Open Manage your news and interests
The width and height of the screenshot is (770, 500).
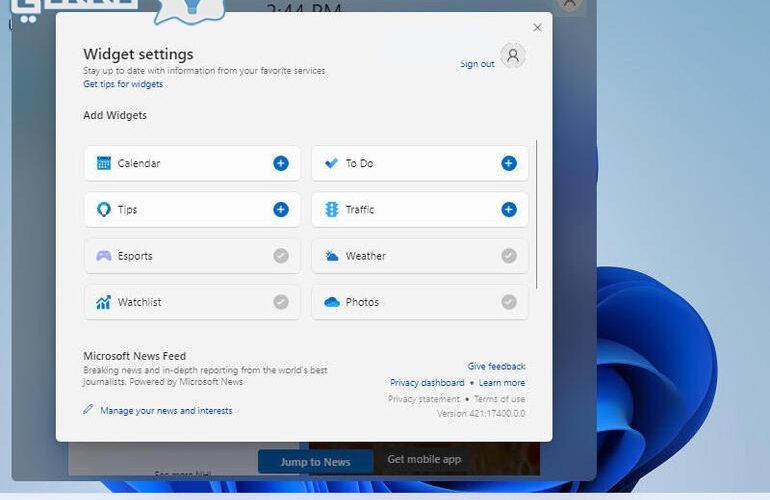pyautogui.click(x=166, y=411)
